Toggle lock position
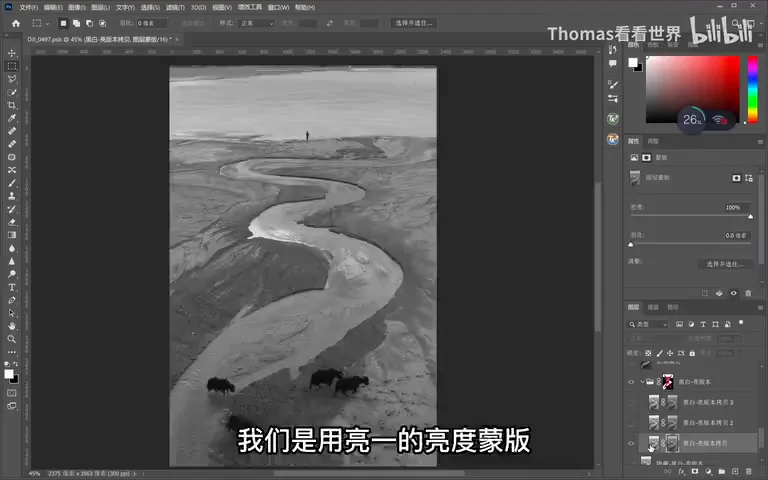768x480 pixels. tap(670, 353)
